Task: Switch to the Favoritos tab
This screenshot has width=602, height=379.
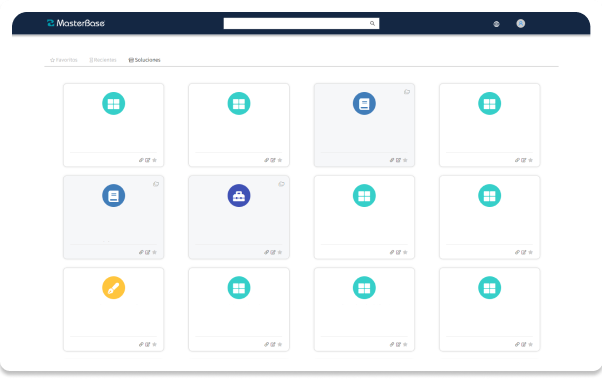Action: 64,60
